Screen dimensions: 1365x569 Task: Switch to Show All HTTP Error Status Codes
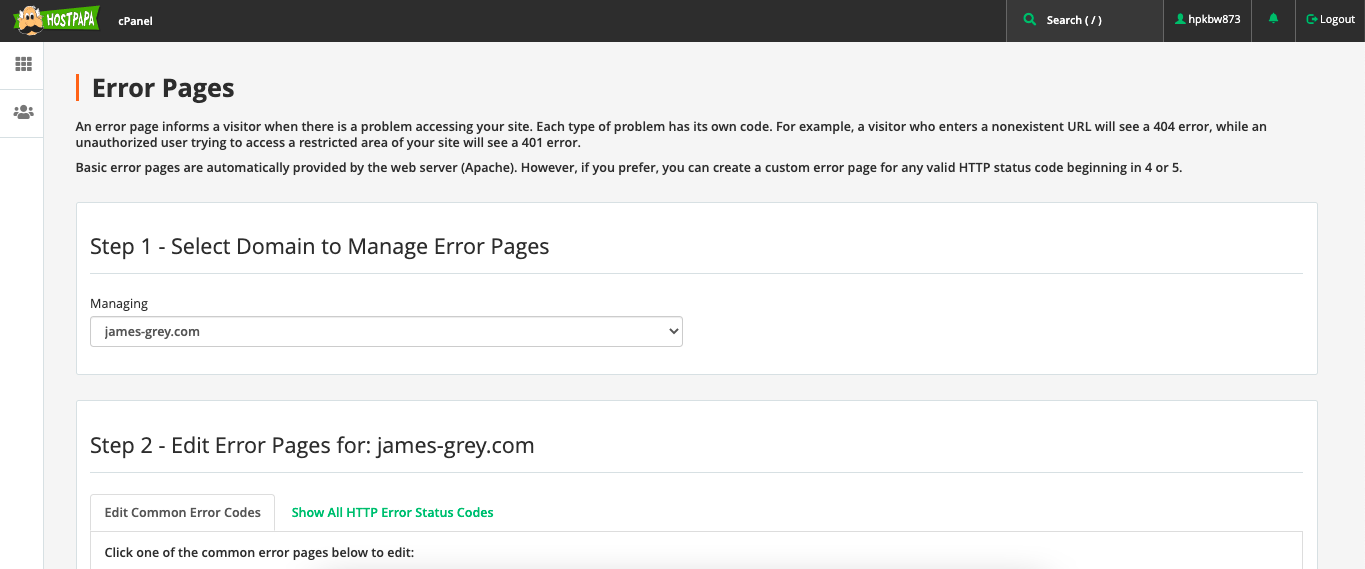[392, 512]
